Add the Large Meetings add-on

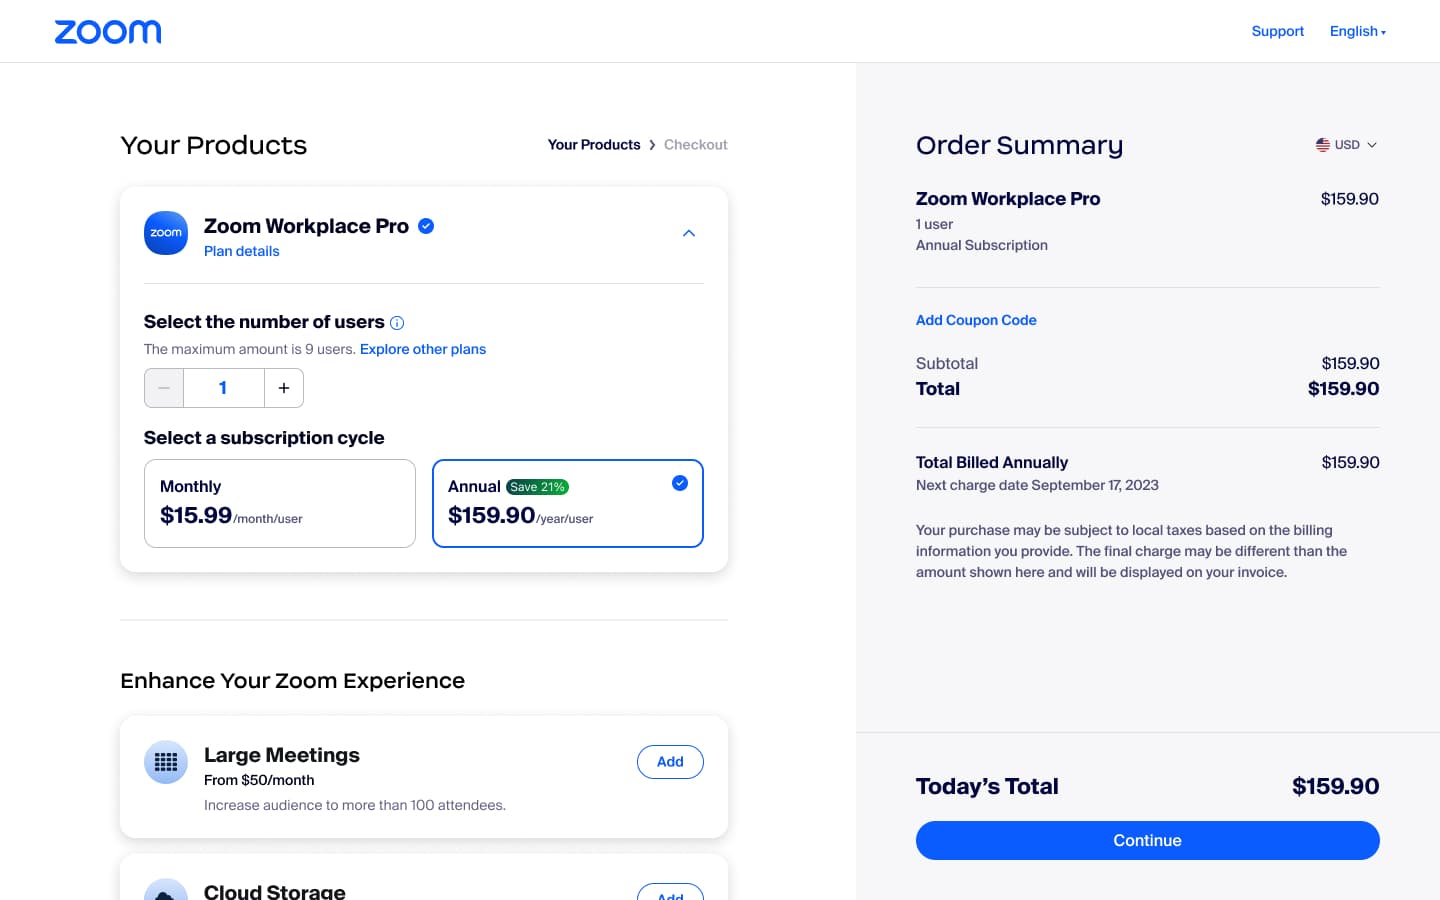670,762
